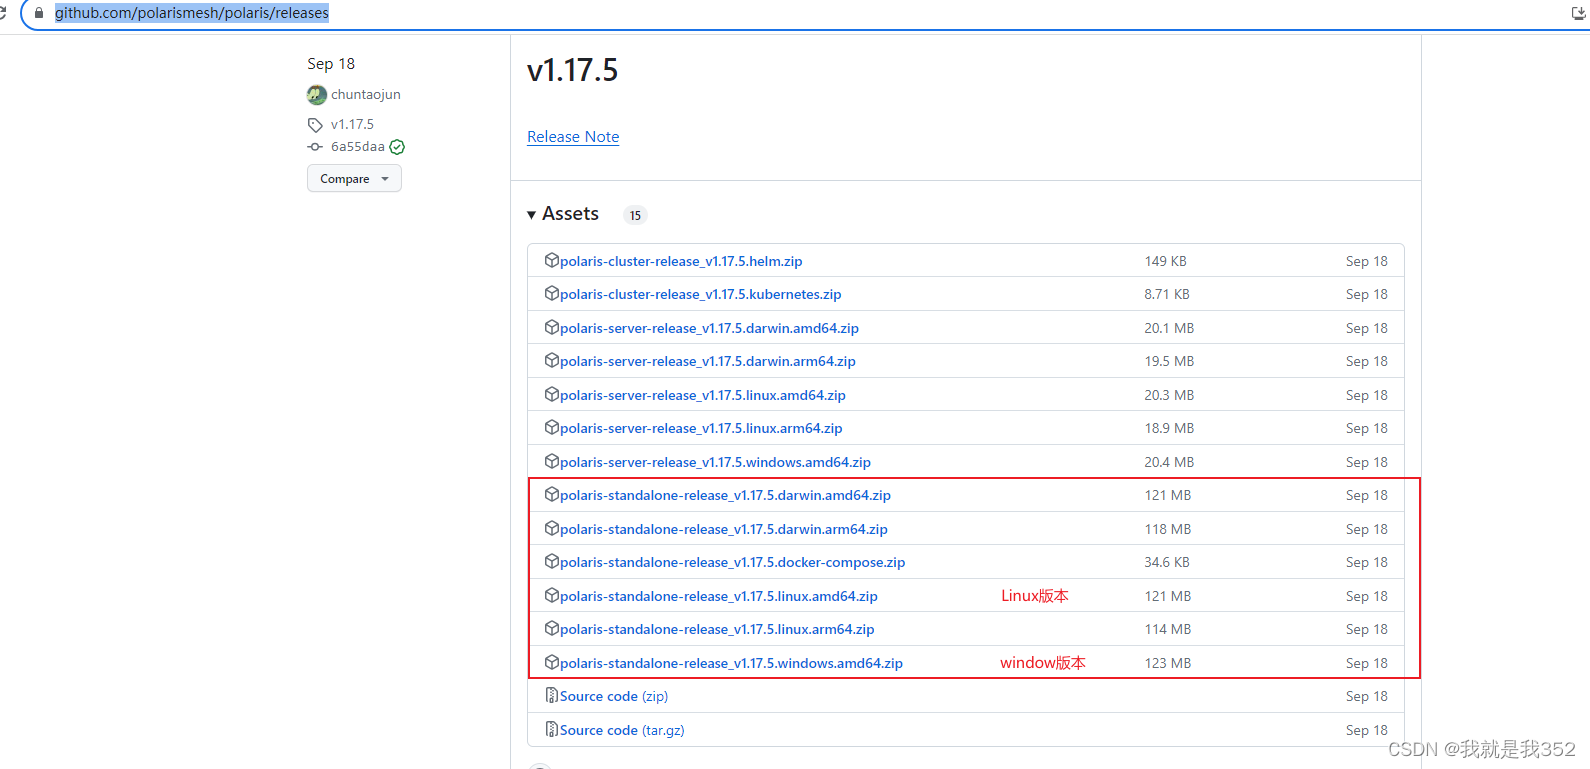
Task: Click file icon for Source code (zip)
Action: pyautogui.click(x=551, y=695)
